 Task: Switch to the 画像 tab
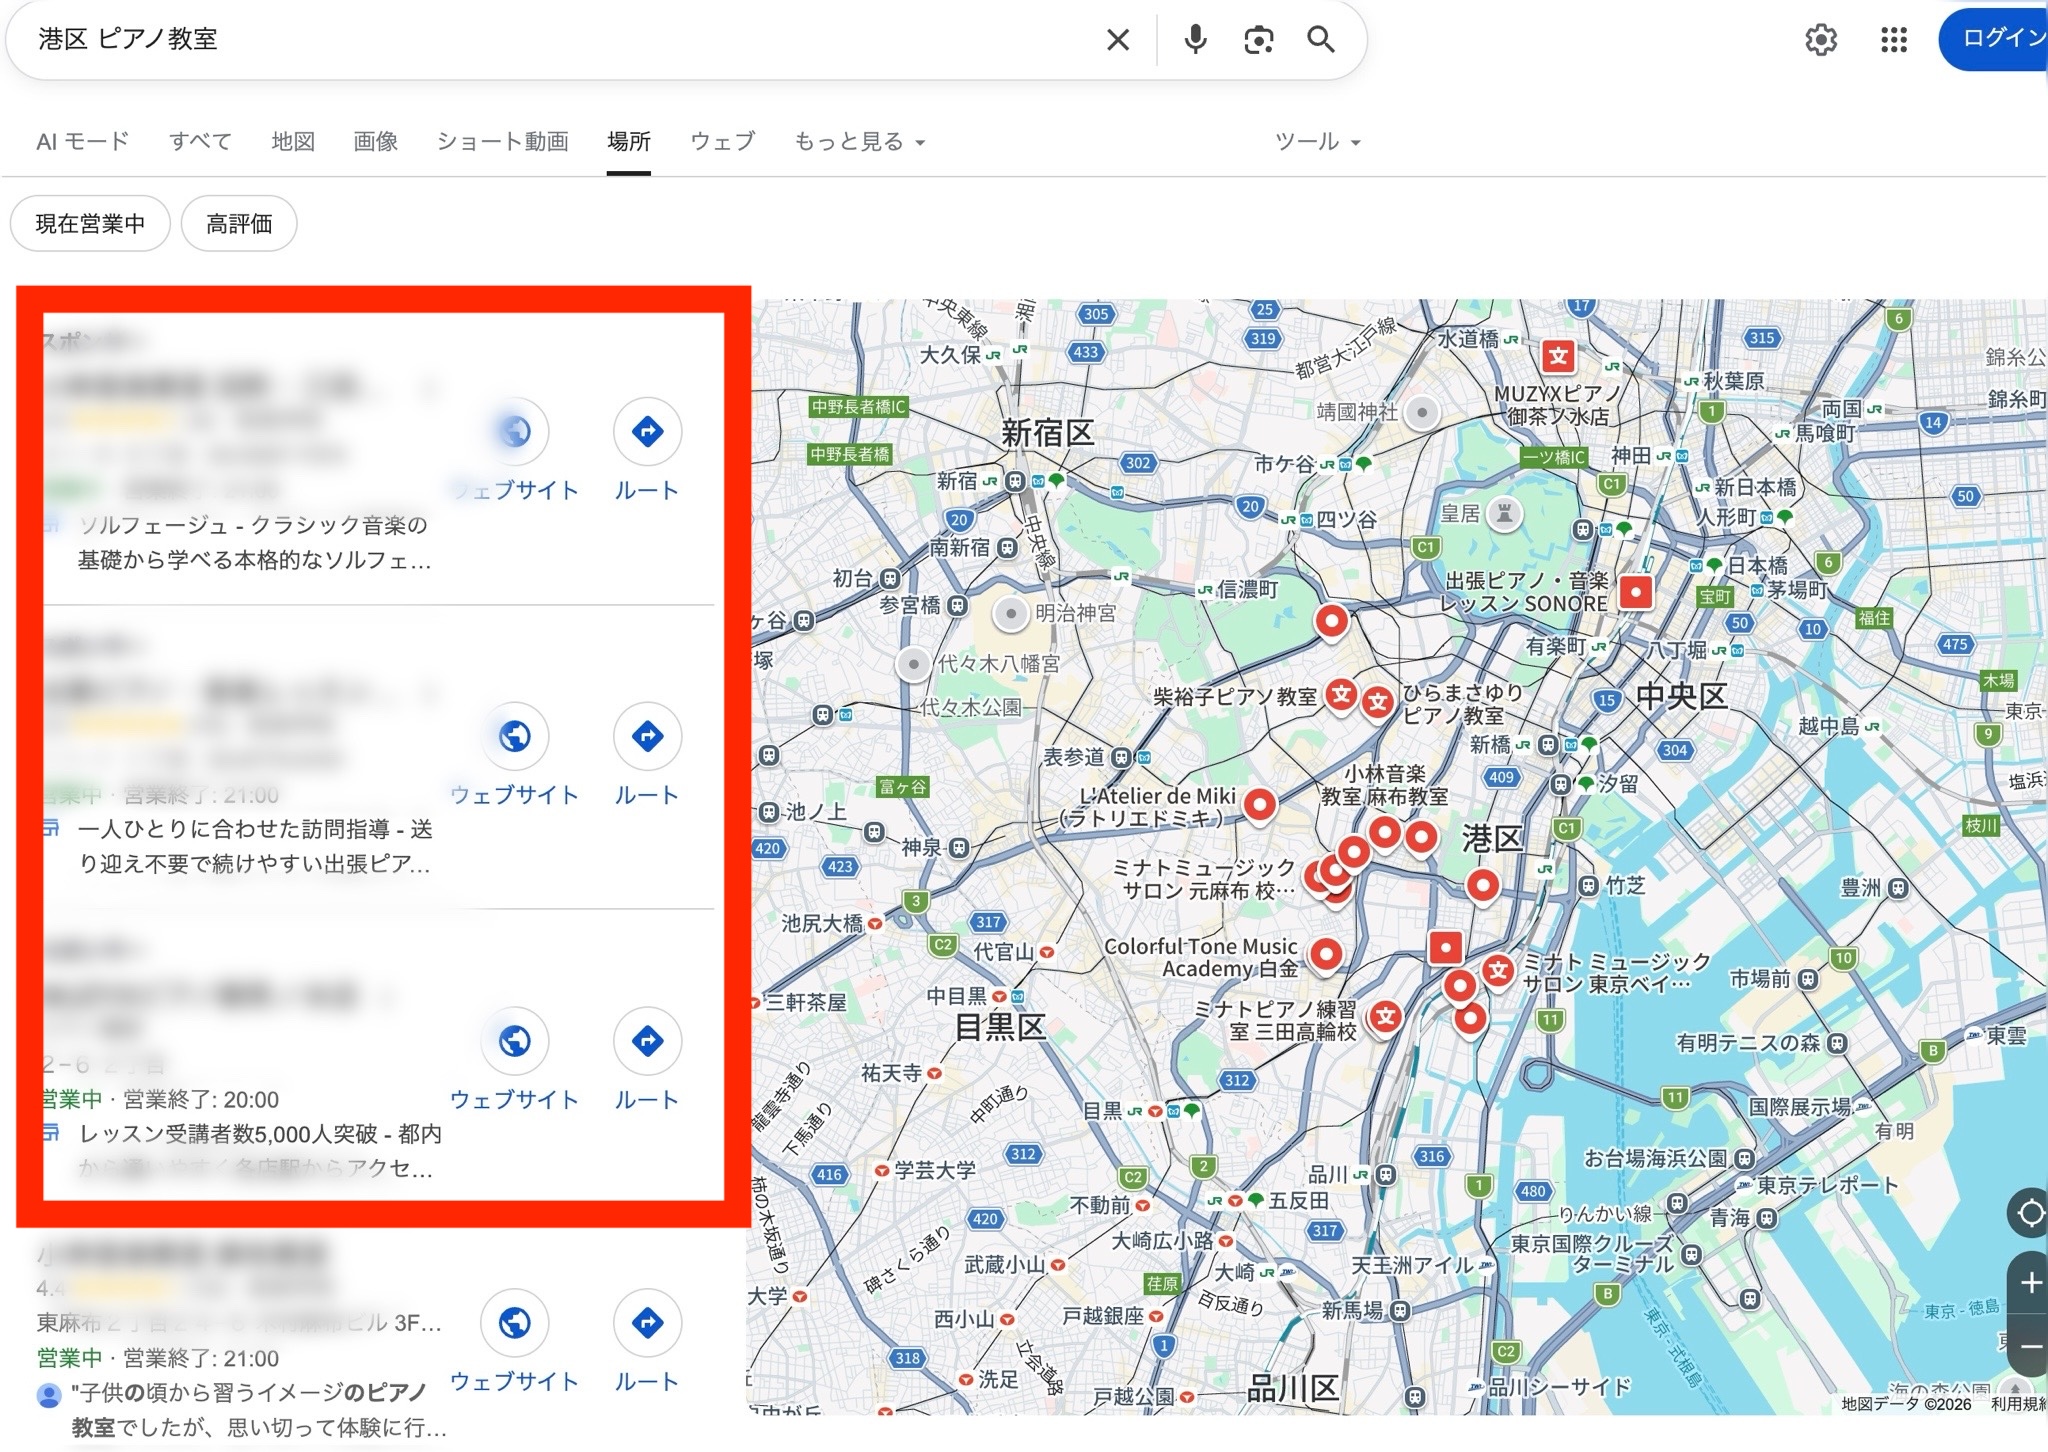click(376, 142)
